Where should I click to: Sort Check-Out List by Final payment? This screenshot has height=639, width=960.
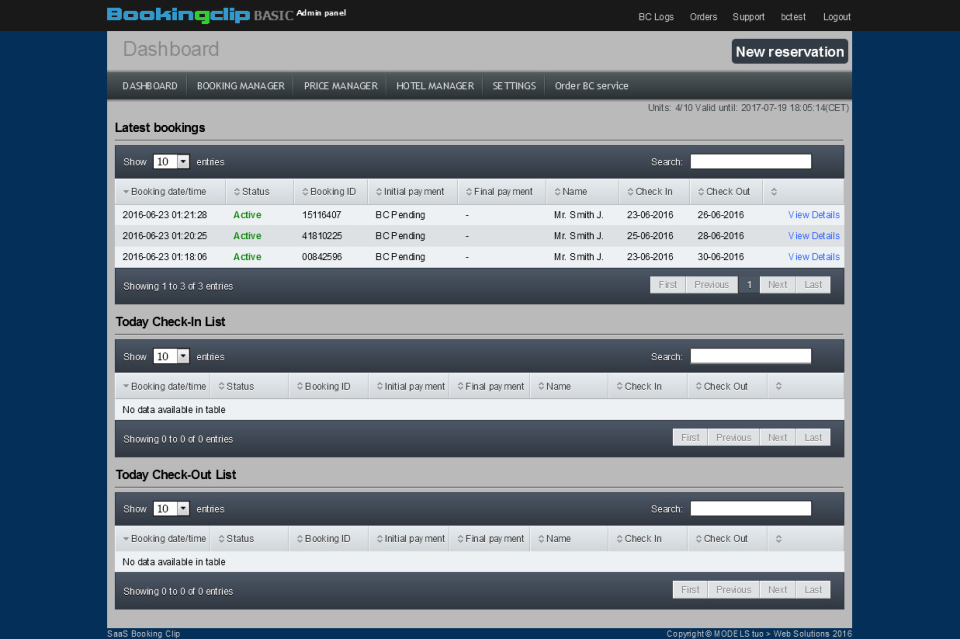[x=494, y=539]
